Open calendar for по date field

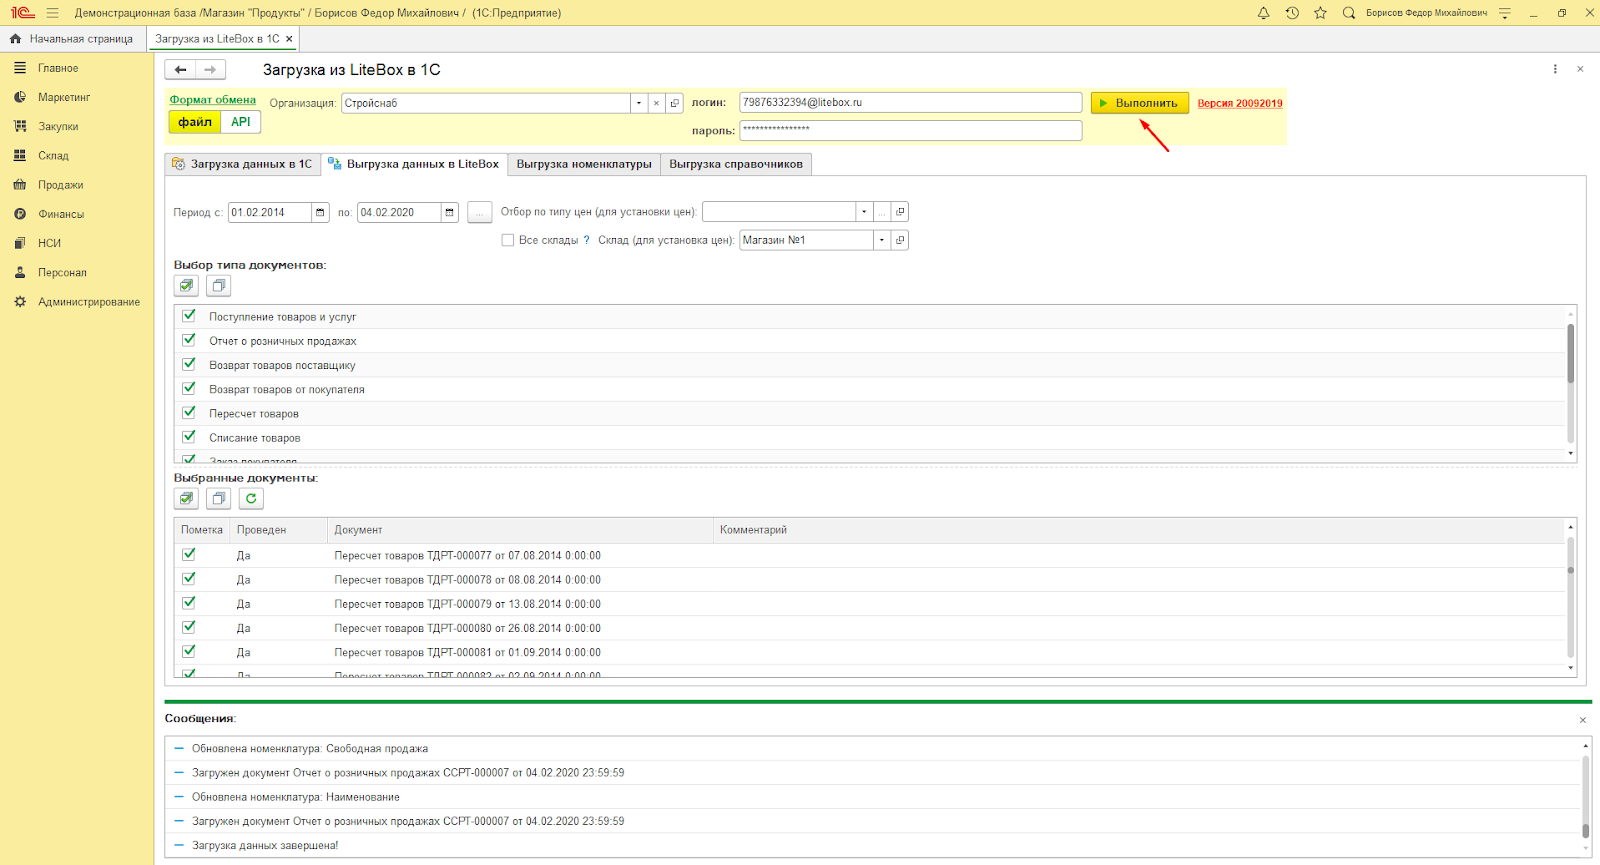pos(449,212)
